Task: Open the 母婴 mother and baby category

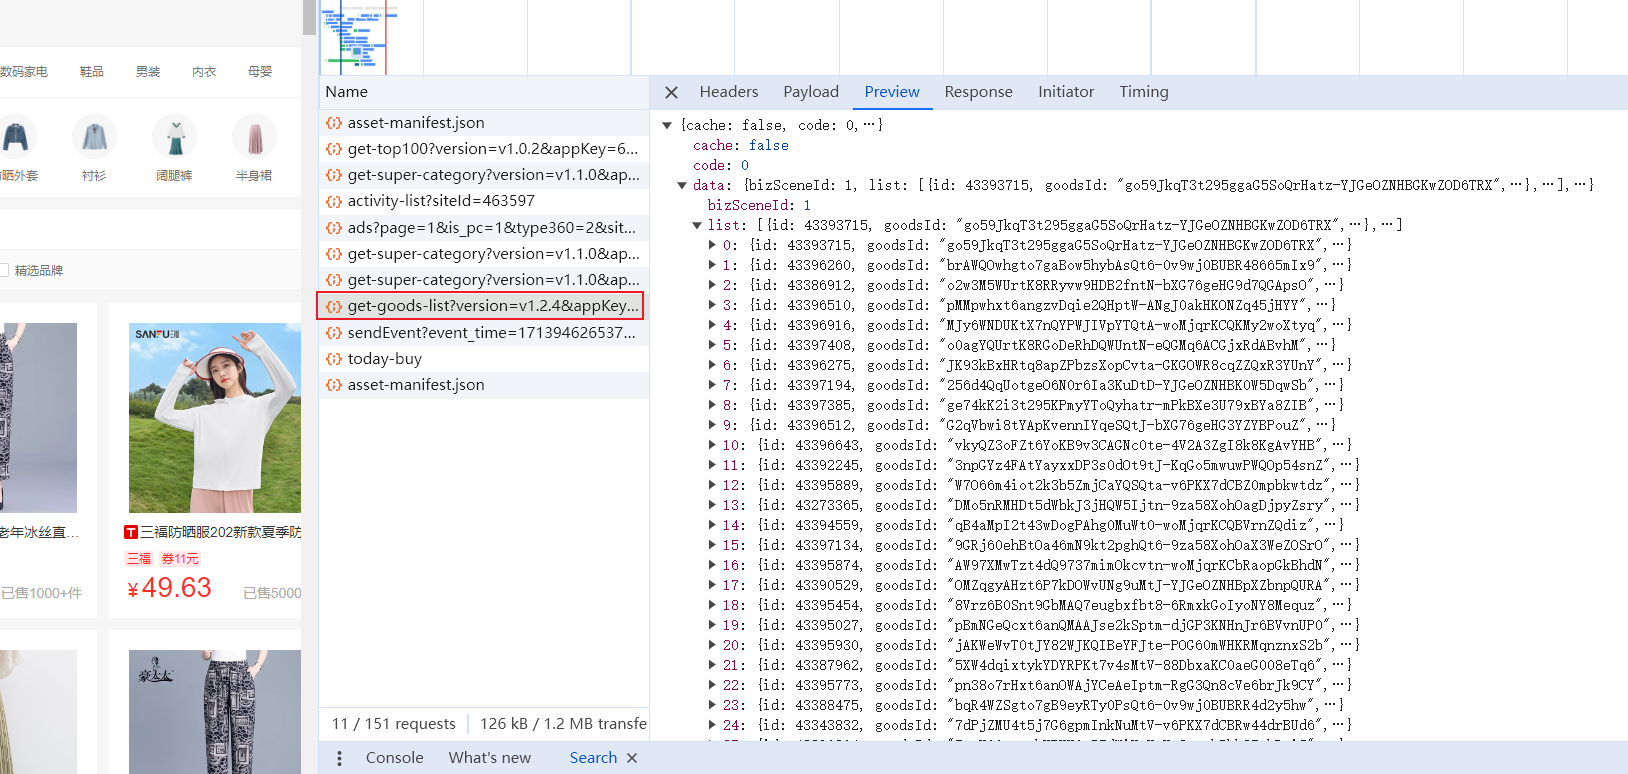Action: coord(260,72)
